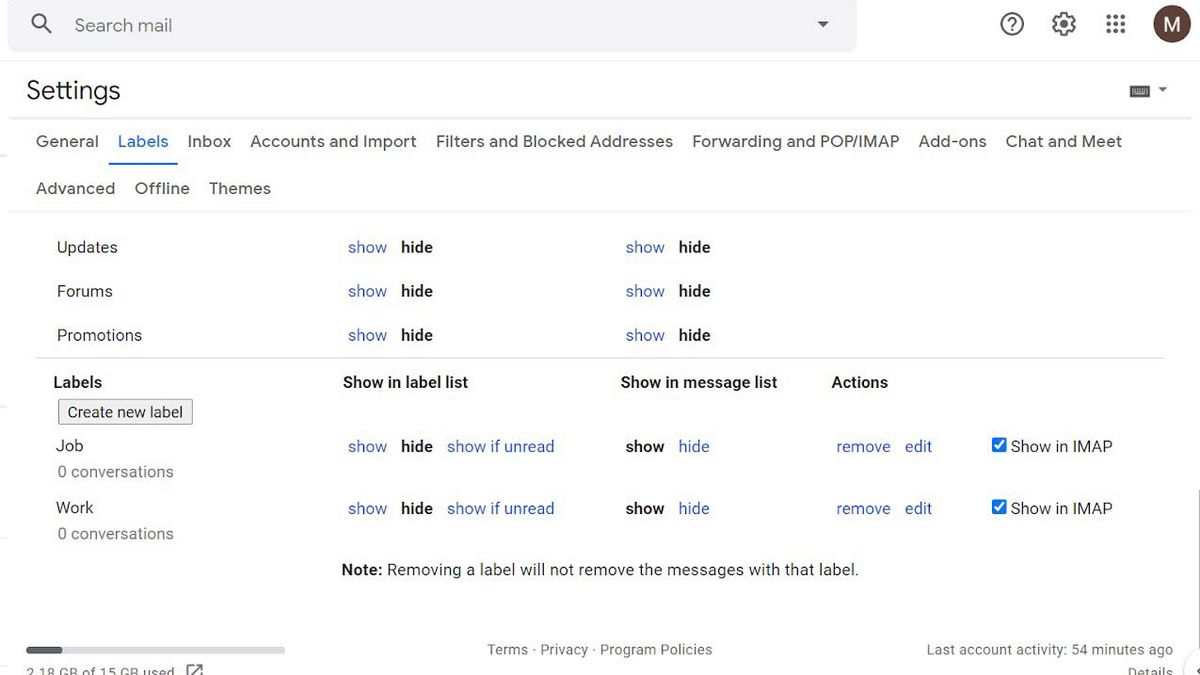Open the Settings gear icon
The image size is (1200, 675).
[1063, 23]
